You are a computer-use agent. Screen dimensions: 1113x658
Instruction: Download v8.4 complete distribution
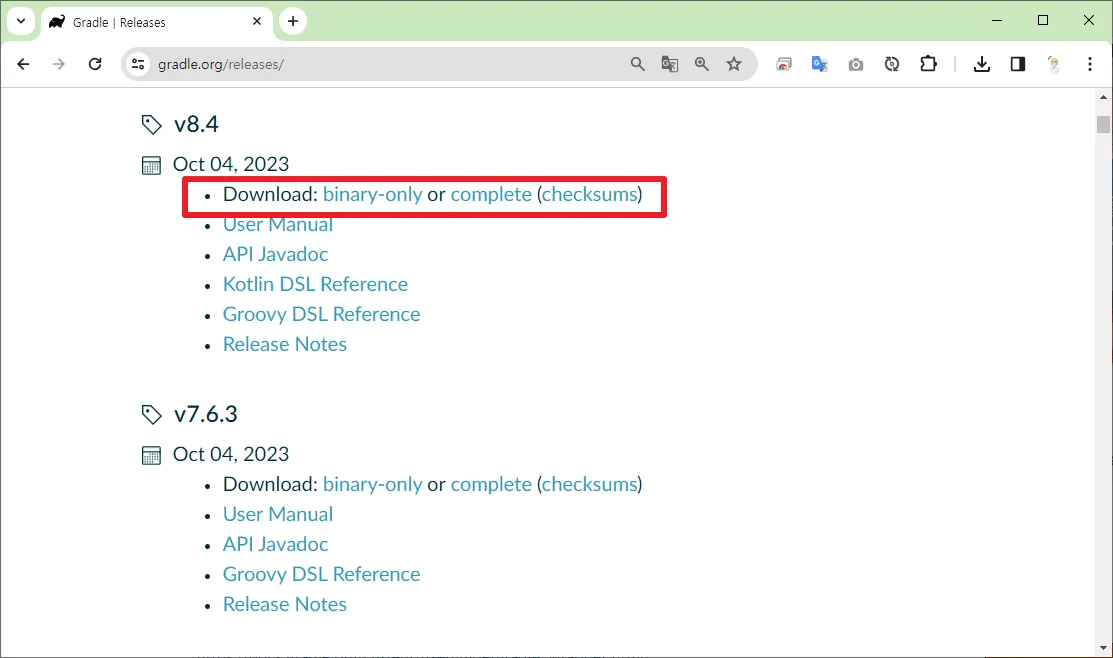(x=490, y=194)
